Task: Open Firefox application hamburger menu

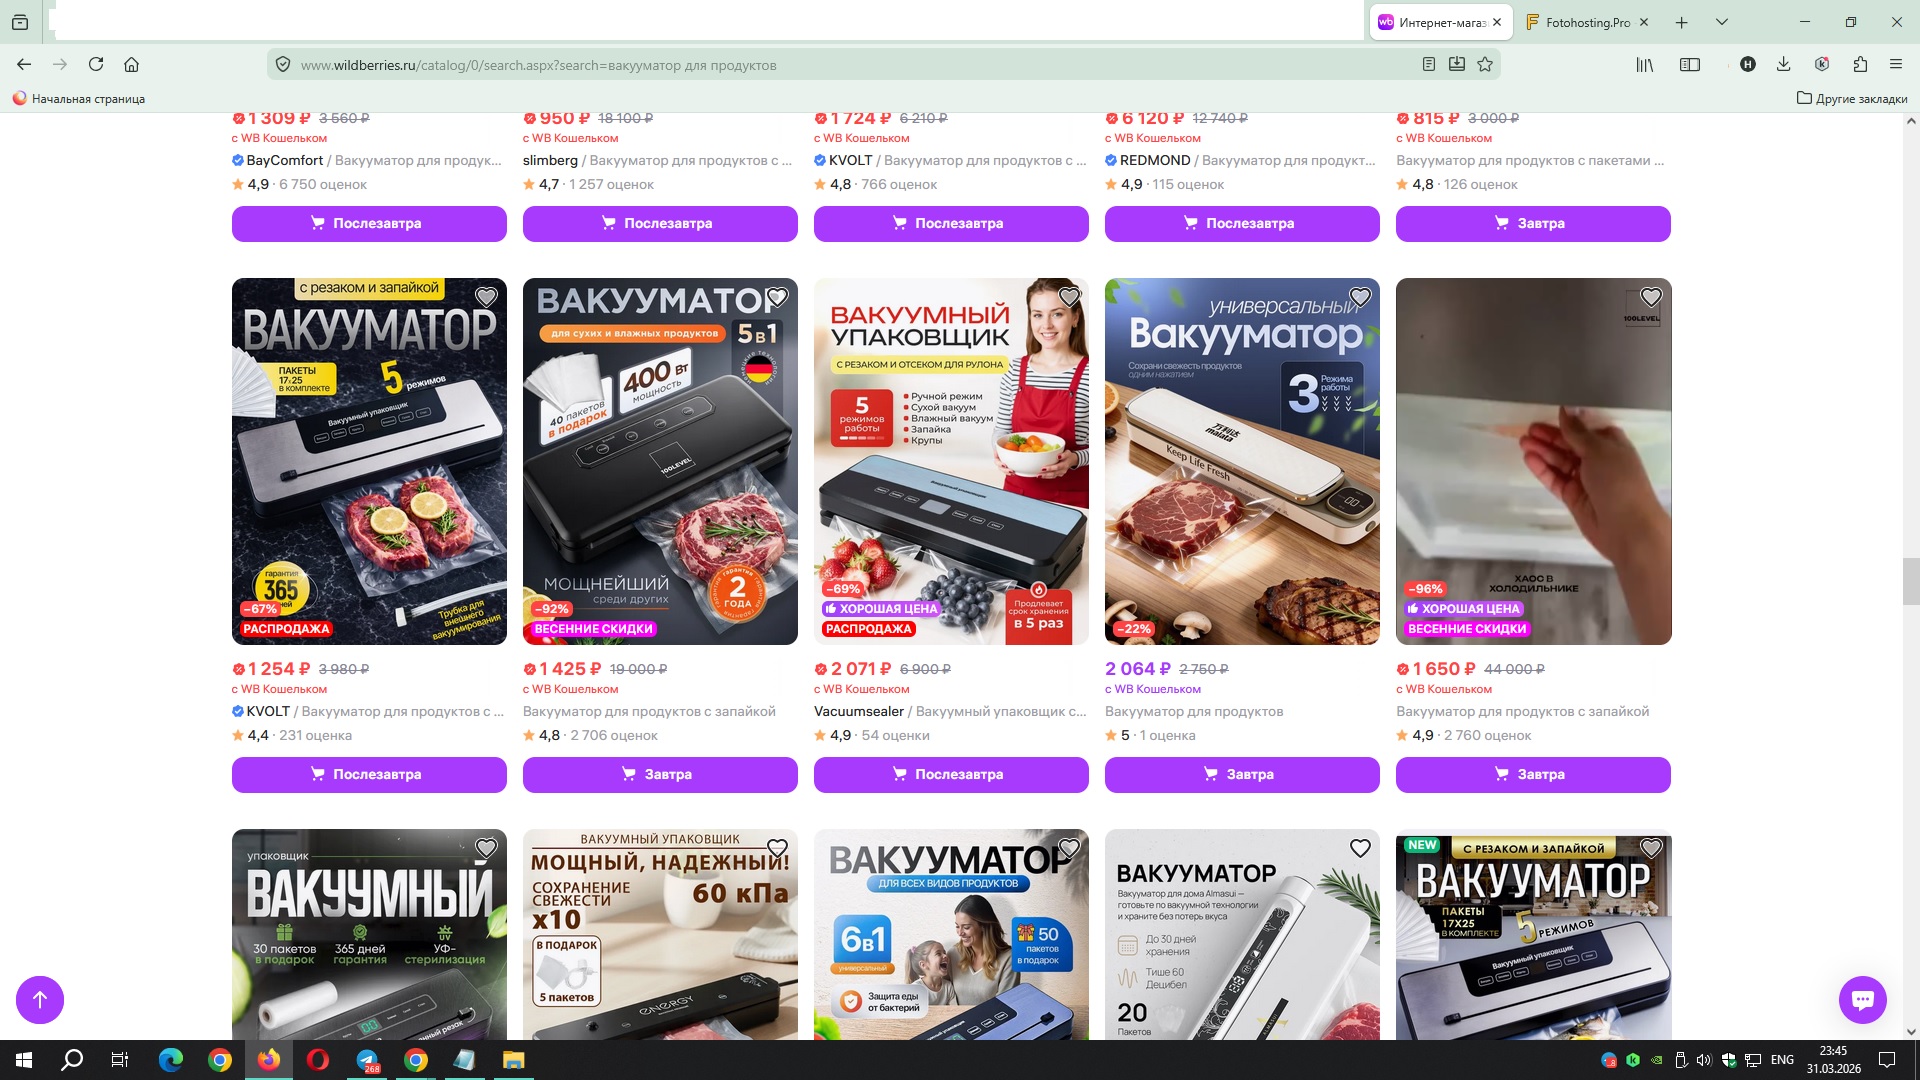Action: pos(1896,65)
